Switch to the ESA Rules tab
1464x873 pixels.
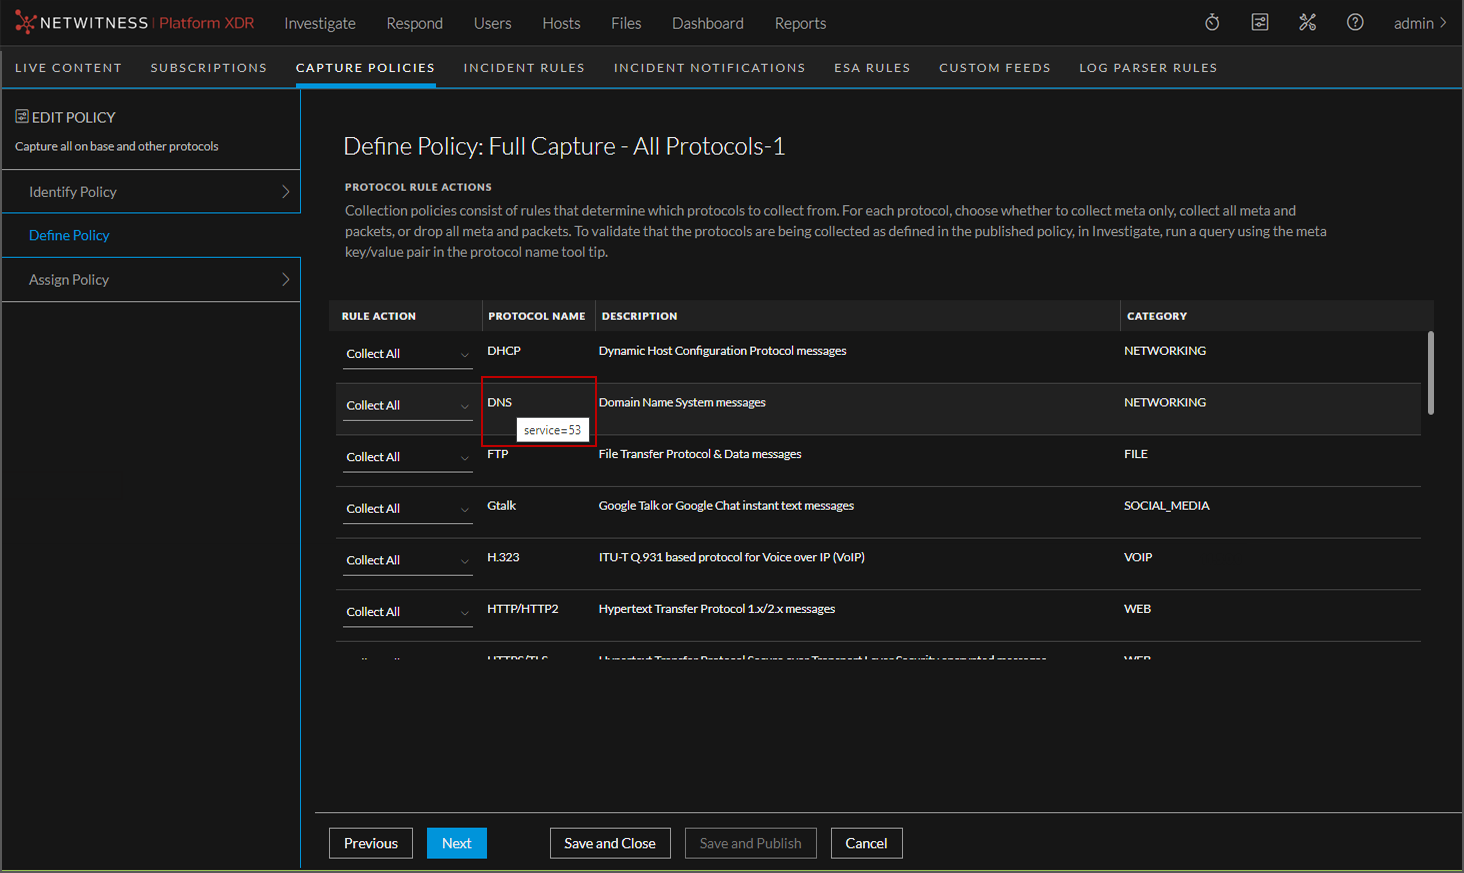tap(872, 67)
